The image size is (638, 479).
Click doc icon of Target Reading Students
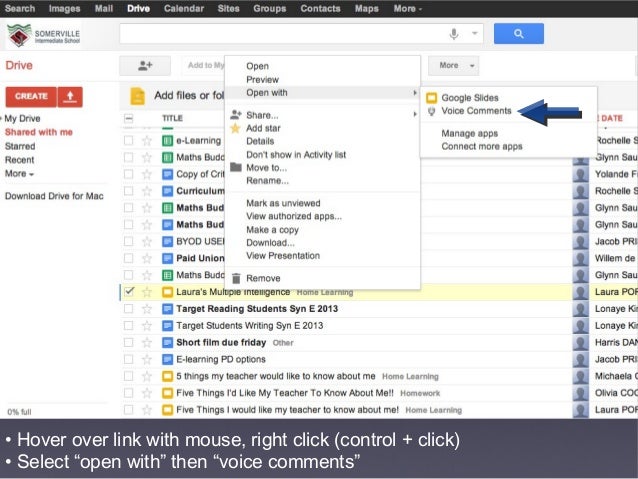(x=167, y=309)
